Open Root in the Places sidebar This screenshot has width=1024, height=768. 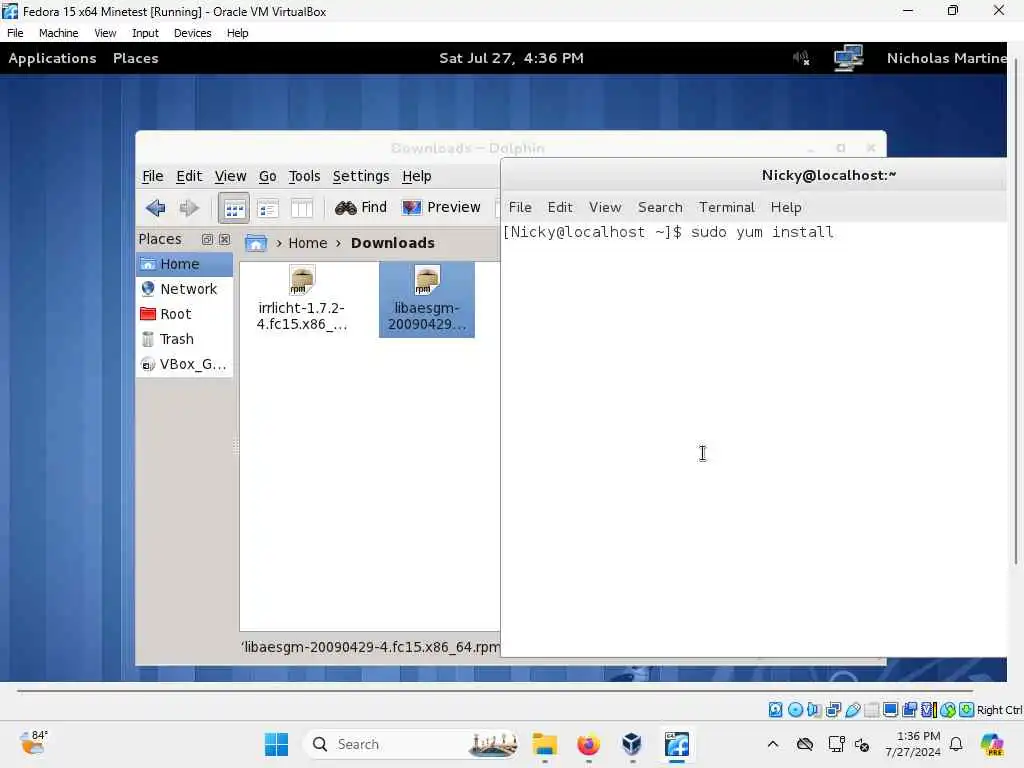[x=184, y=314]
